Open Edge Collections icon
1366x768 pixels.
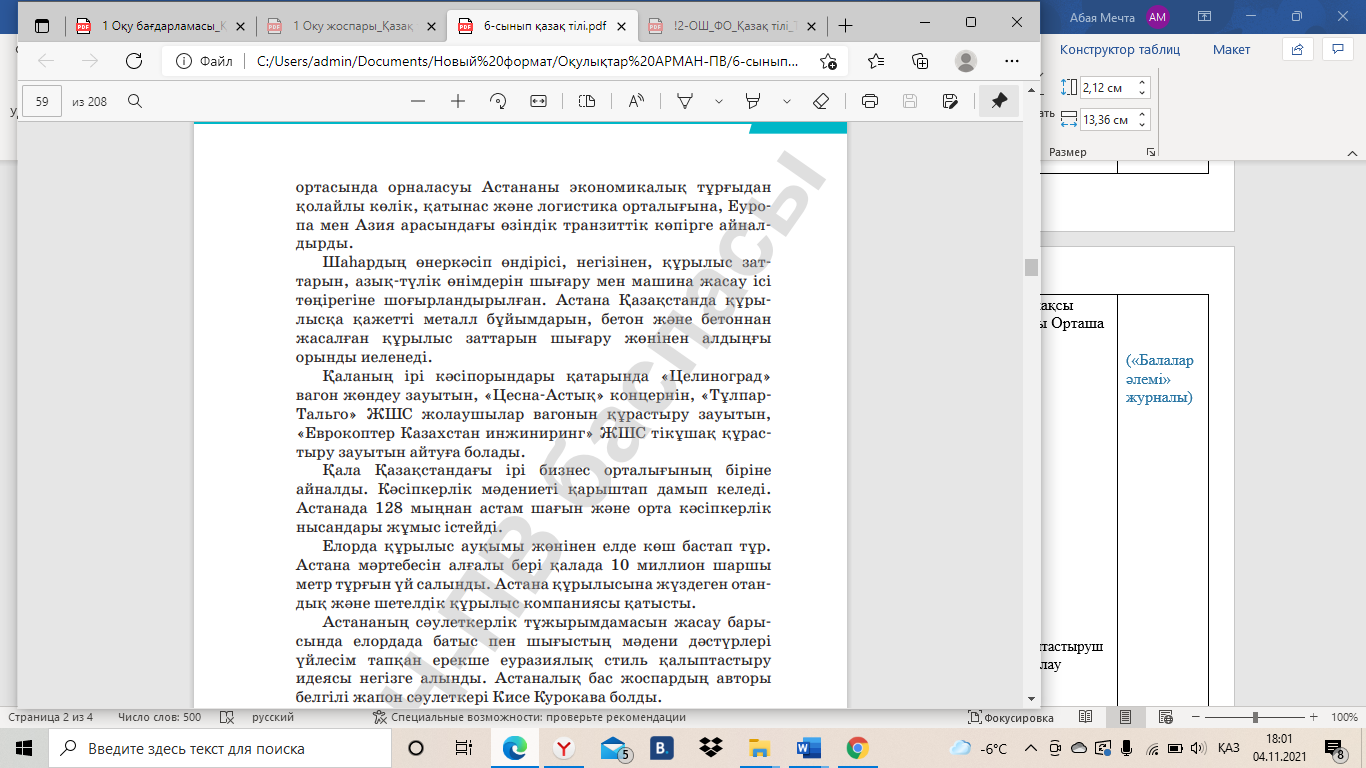pos(921,61)
